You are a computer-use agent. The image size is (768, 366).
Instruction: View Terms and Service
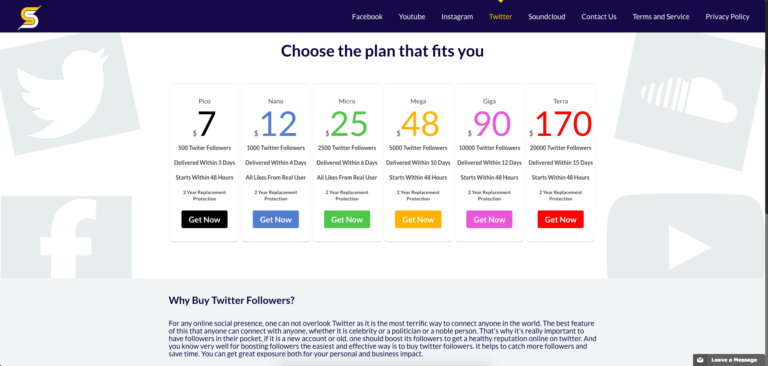660,17
